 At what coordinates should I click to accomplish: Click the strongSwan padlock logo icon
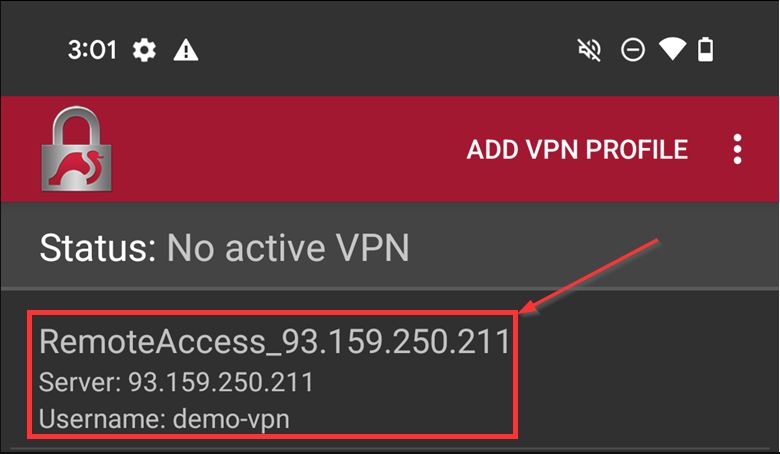click(76, 150)
